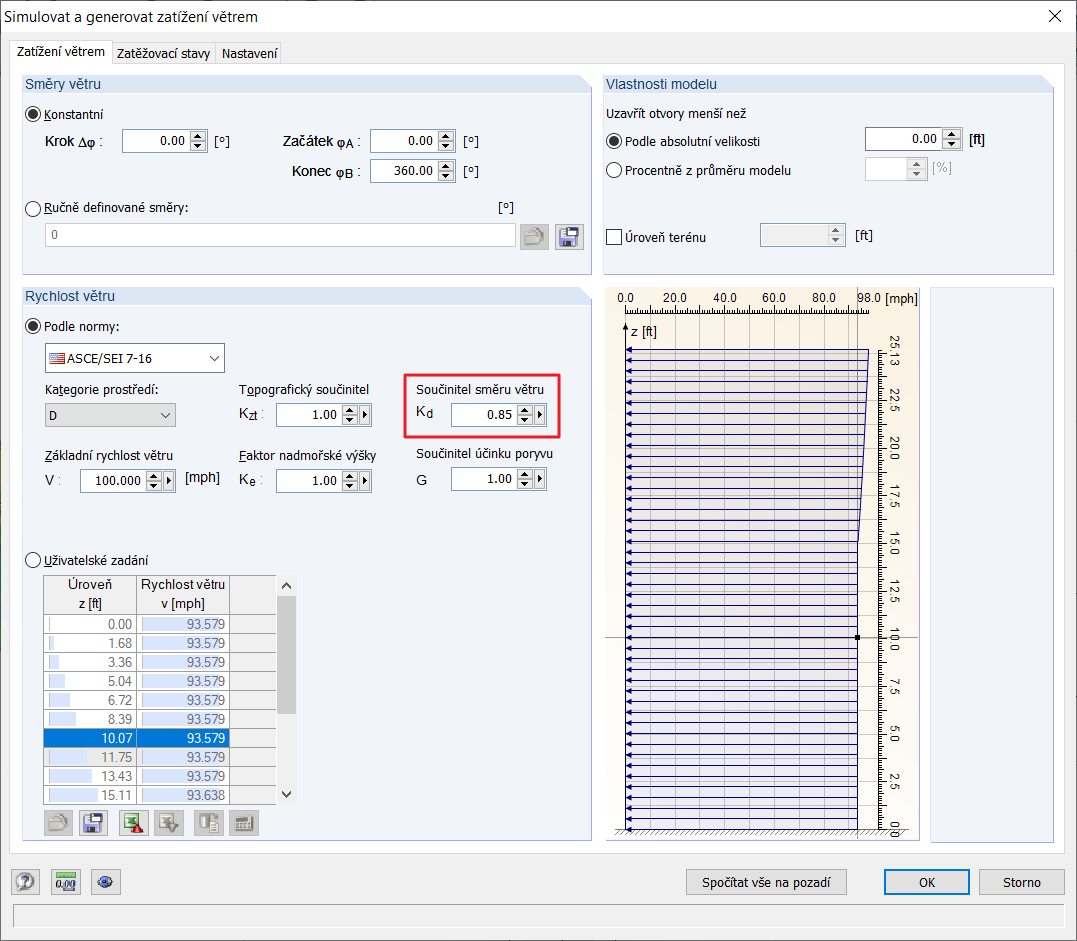Click basic wind speed field 100.000
The image size is (1077, 941).
pos(113,481)
